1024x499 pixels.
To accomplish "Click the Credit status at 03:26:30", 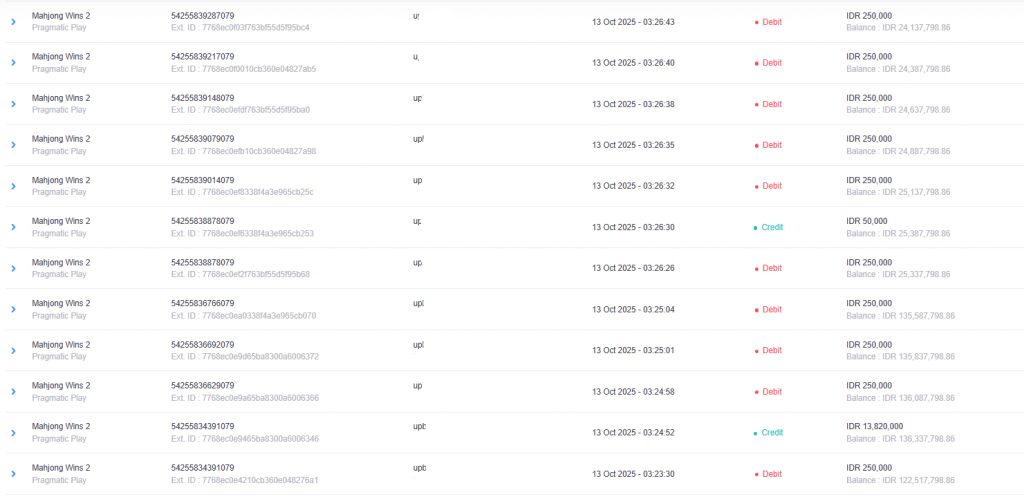I will (771, 227).
